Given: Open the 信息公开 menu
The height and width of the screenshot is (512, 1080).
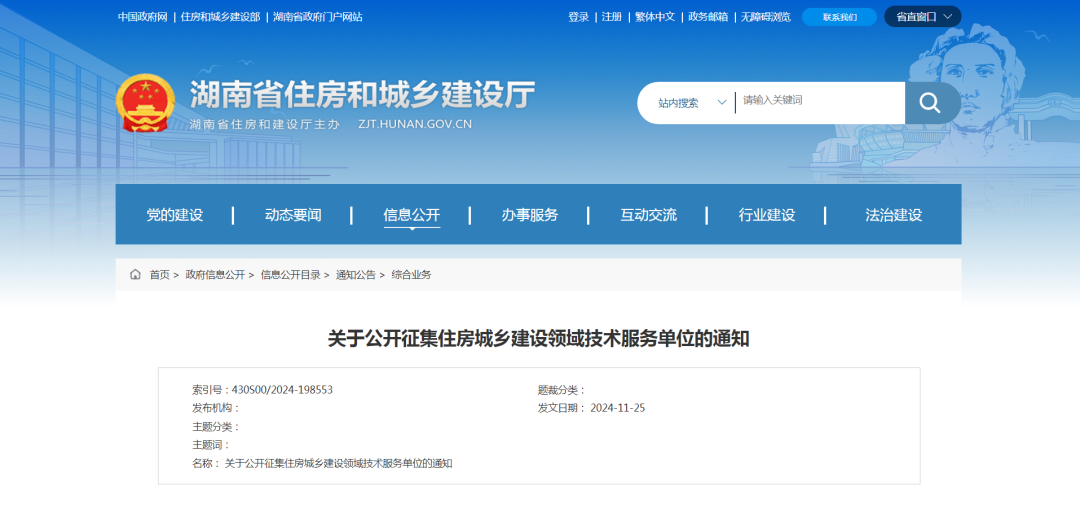Looking at the screenshot, I should pyautogui.click(x=411, y=215).
